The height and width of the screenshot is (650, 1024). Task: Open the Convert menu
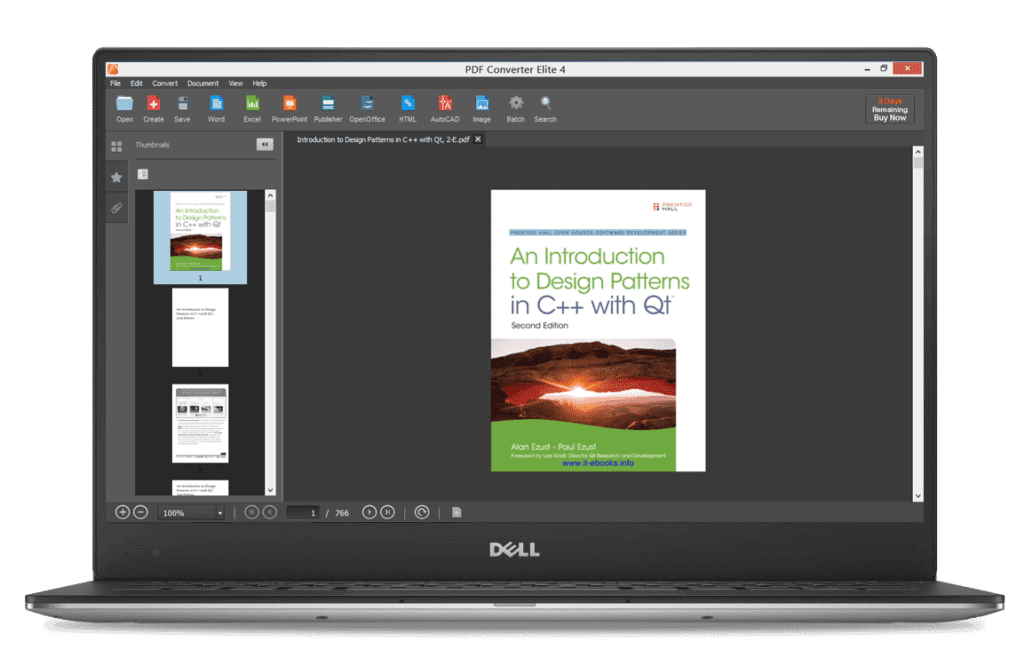pos(165,83)
